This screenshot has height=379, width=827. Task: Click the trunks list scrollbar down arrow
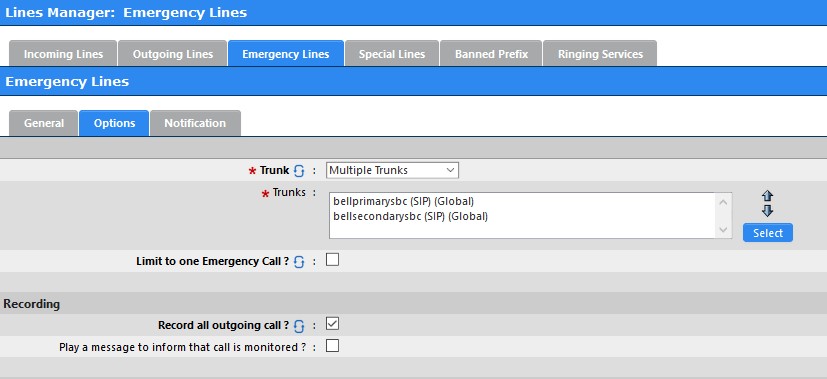[723, 230]
